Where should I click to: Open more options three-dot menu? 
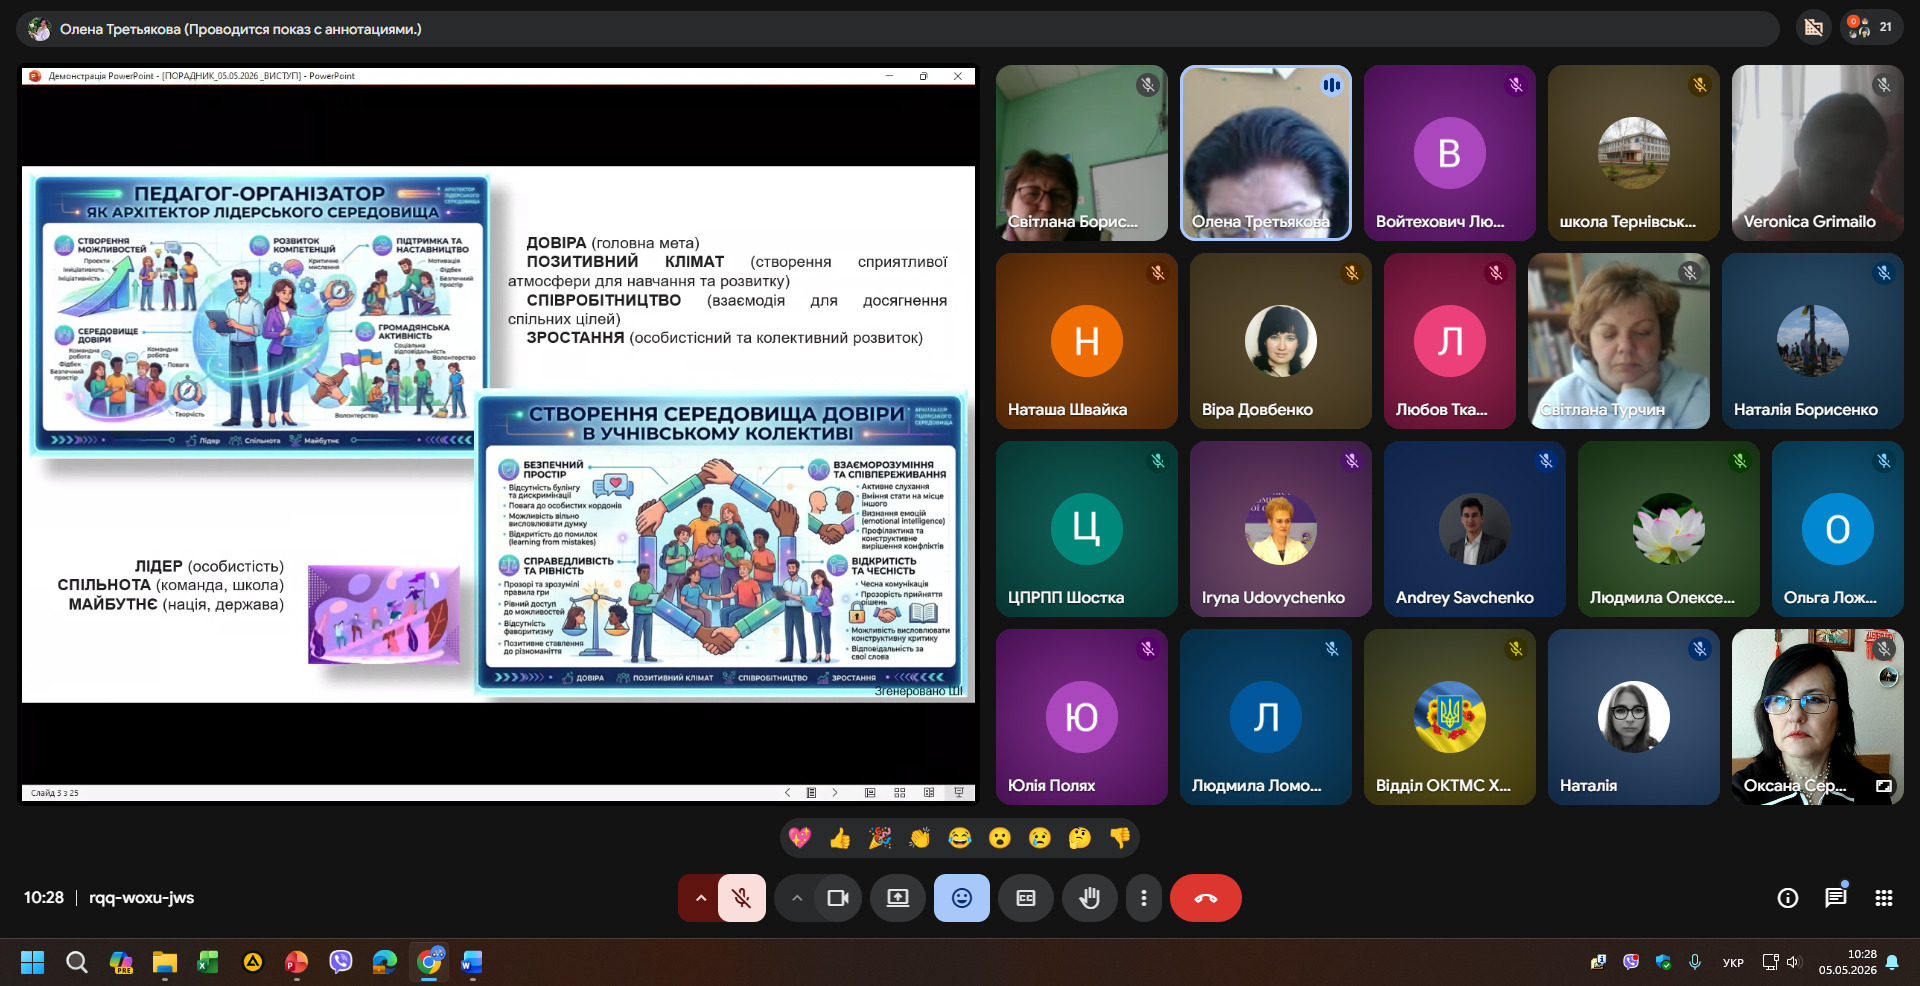click(x=1144, y=898)
